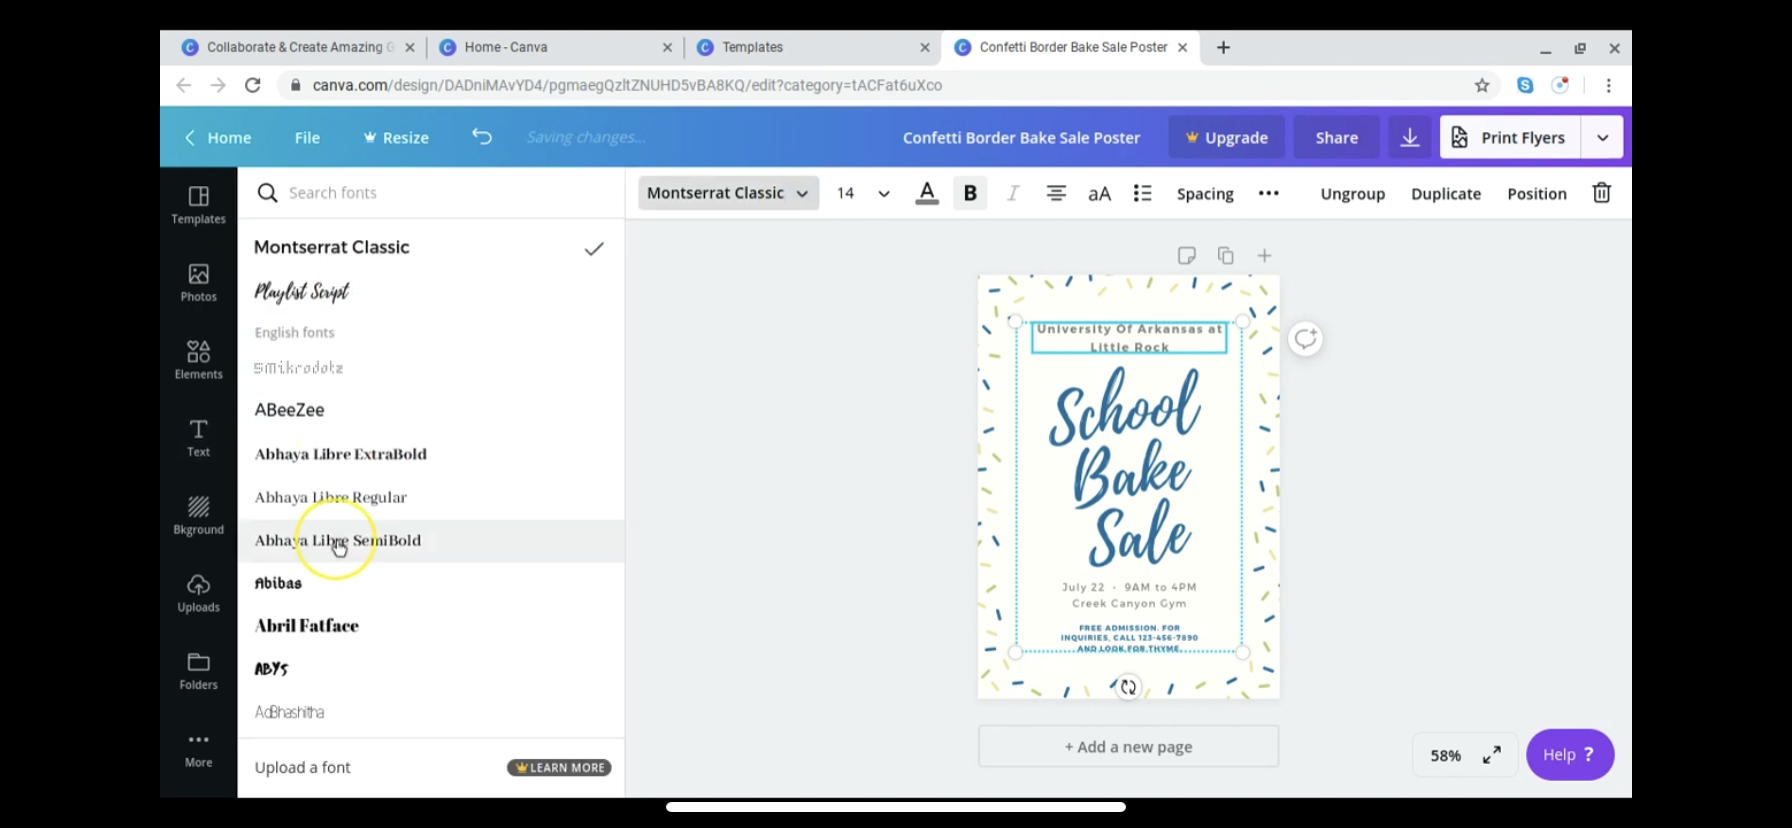
Task: Click the School Bake Sale poster thumbnail
Action: click(x=1128, y=487)
